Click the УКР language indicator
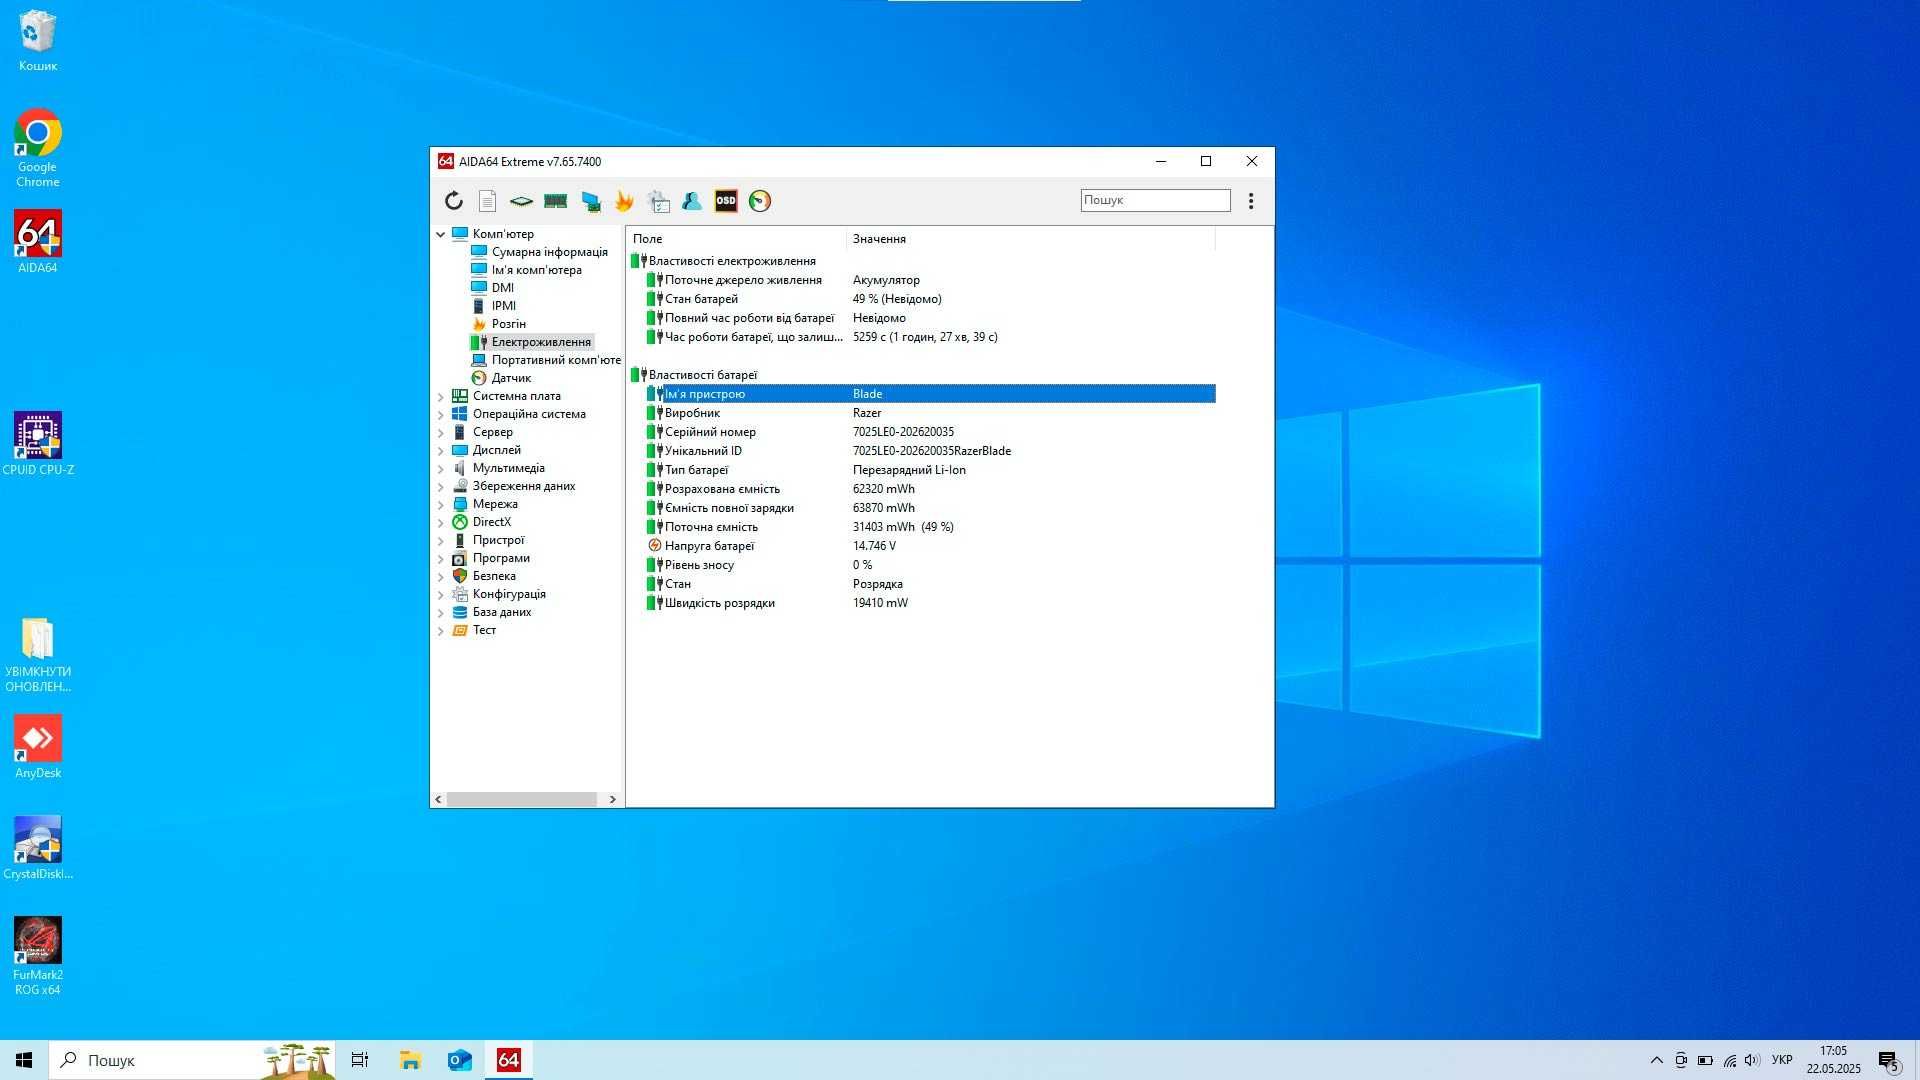The height and width of the screenshot is (1080, 1920). tap(1782, 1060)
